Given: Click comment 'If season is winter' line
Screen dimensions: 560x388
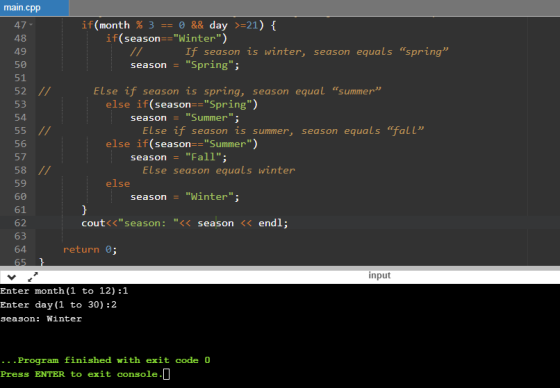Looking at the screenshot, I should click(x=289, y=52).
